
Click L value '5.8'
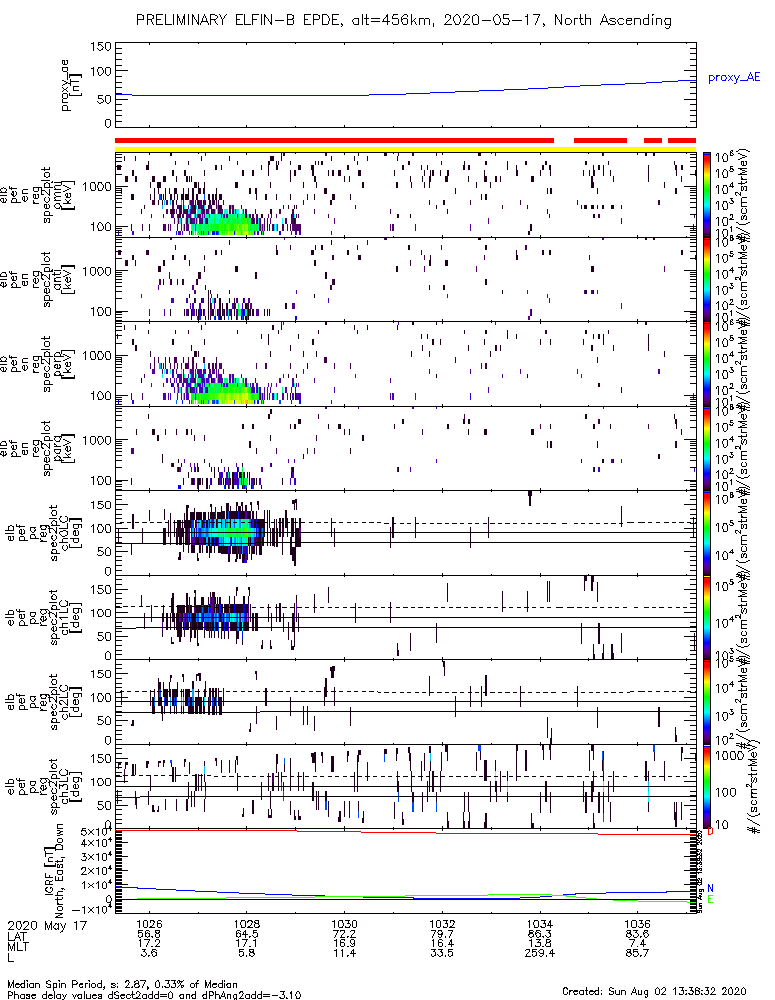pos(247,953)
